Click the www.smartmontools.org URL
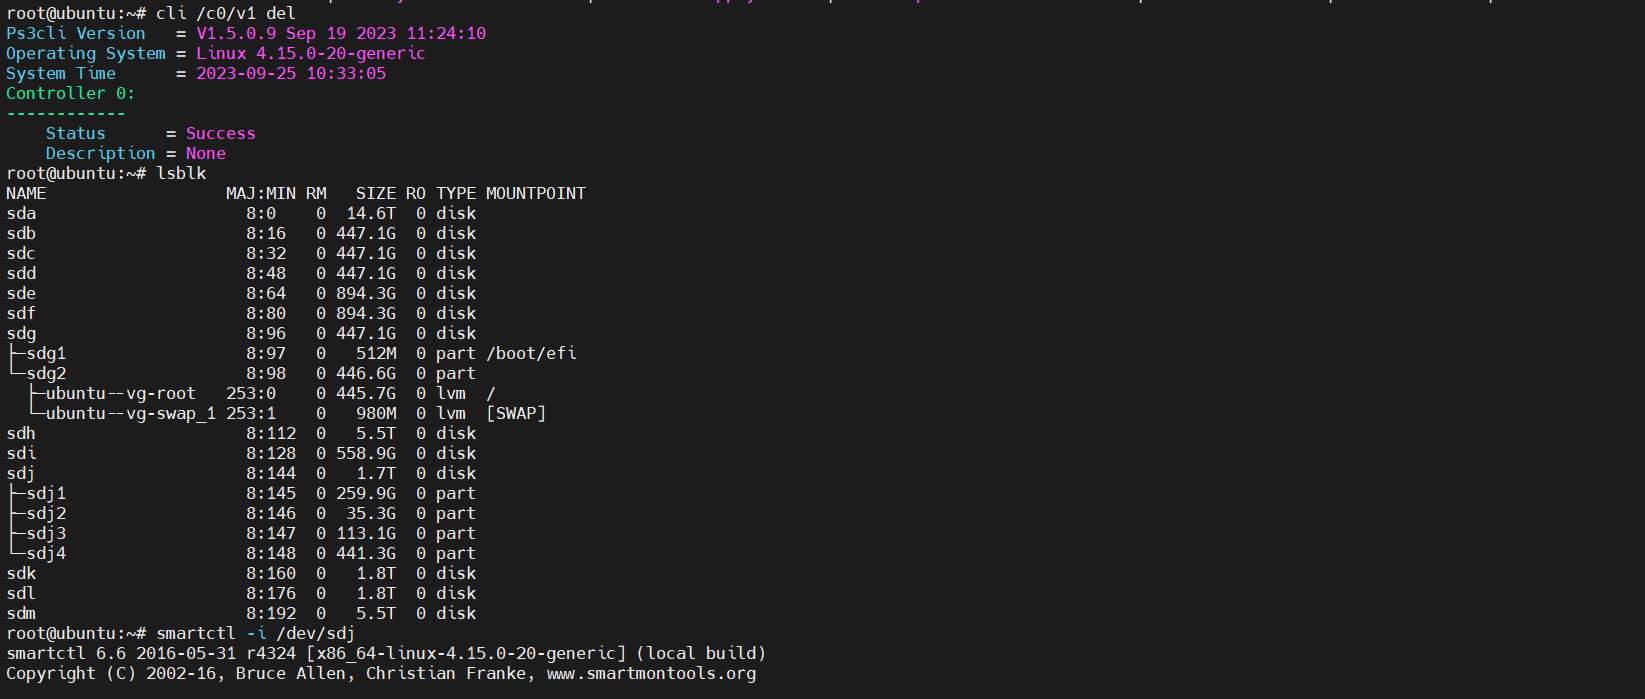Viewport: 1645px width, 699px height. point(651,673)
